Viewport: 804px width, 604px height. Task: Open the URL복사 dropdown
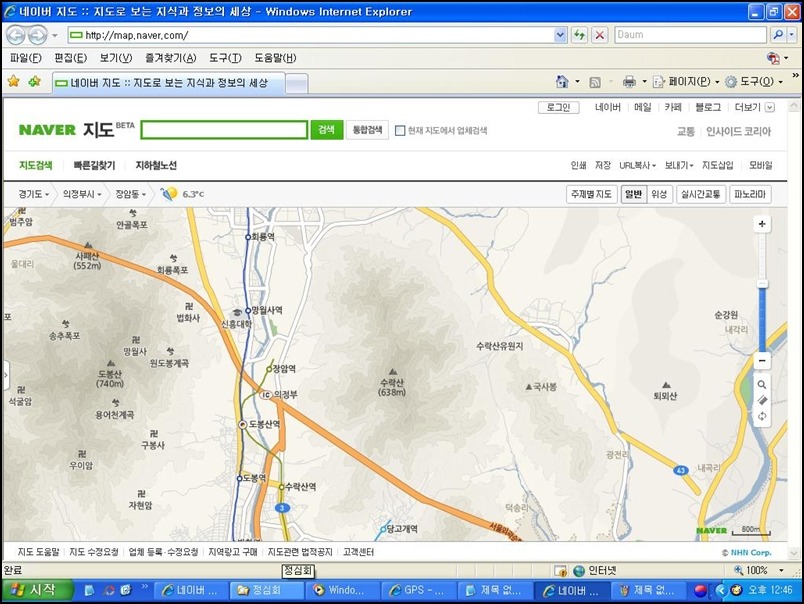click(637, 165)
